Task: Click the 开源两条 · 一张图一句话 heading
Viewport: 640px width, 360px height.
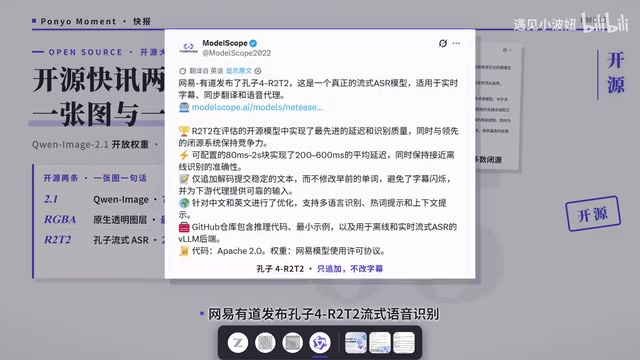Action: pos(95,178)
